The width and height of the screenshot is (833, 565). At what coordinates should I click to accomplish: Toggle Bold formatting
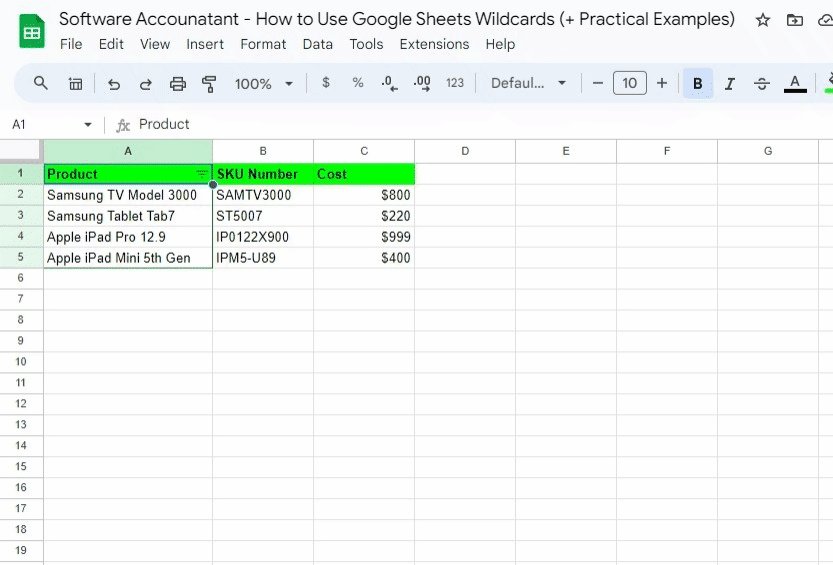(698, 83)
